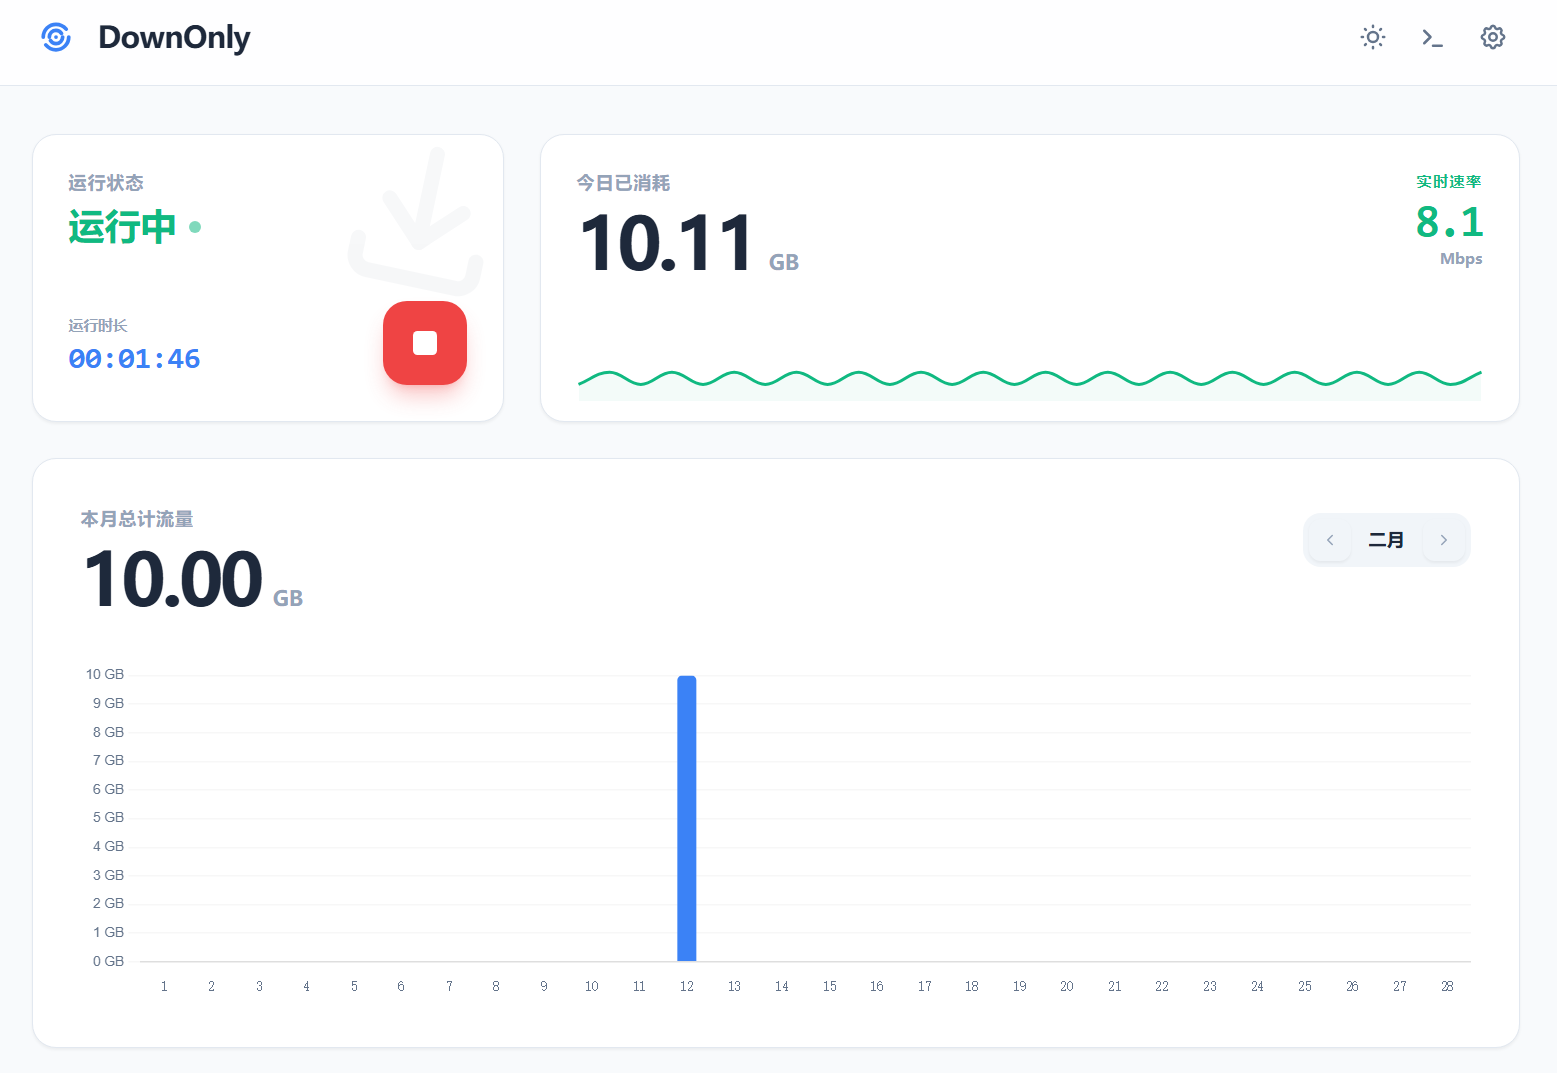The height and width of the screenshot is (1073, 1557).
Task: Go to the next month
Action: click(1443, 540)
